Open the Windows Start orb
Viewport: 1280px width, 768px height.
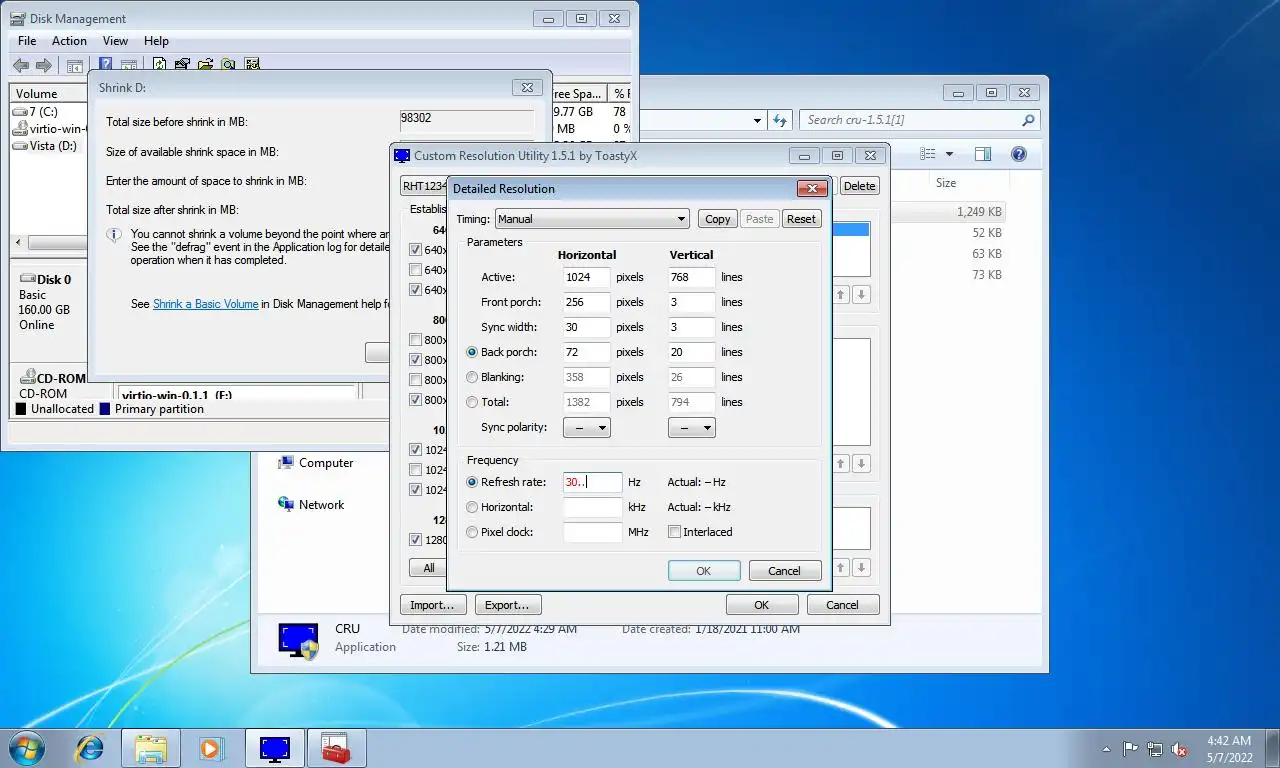[27, 748]
